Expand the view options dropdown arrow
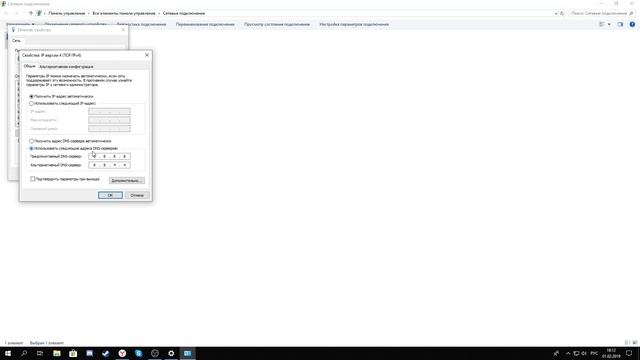This screenshot has height=360, width=640. click(609, 24)
